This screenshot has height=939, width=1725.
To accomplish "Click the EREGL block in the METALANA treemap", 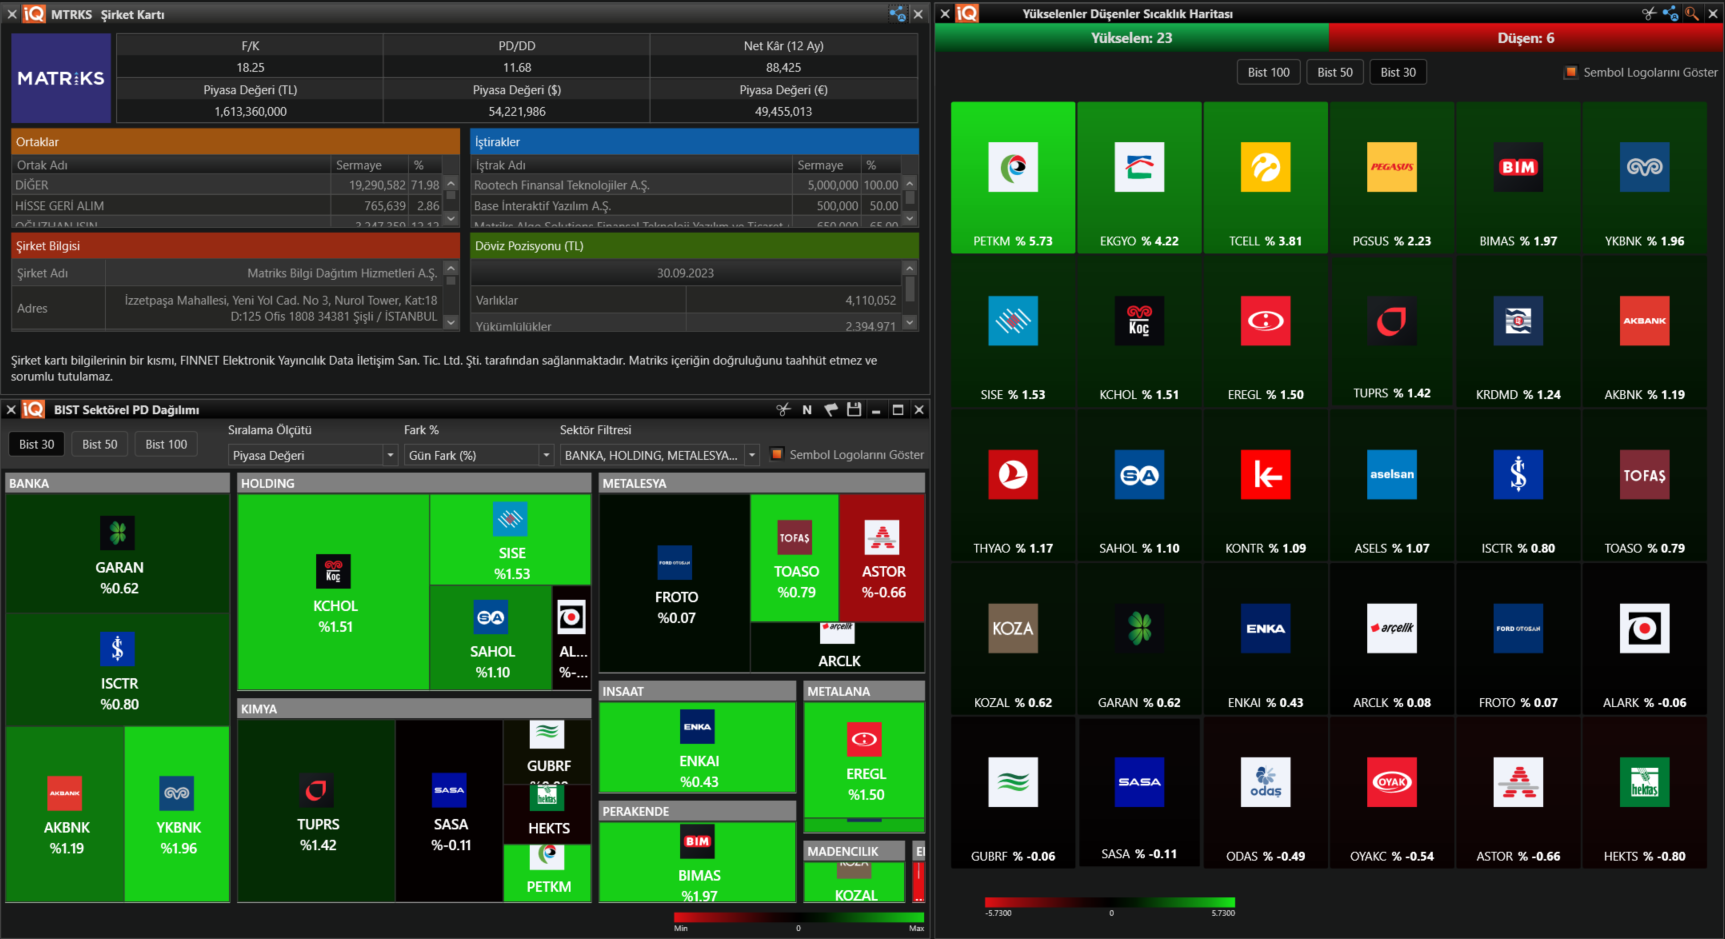I will pyautogui.click(x=864, y=761).
